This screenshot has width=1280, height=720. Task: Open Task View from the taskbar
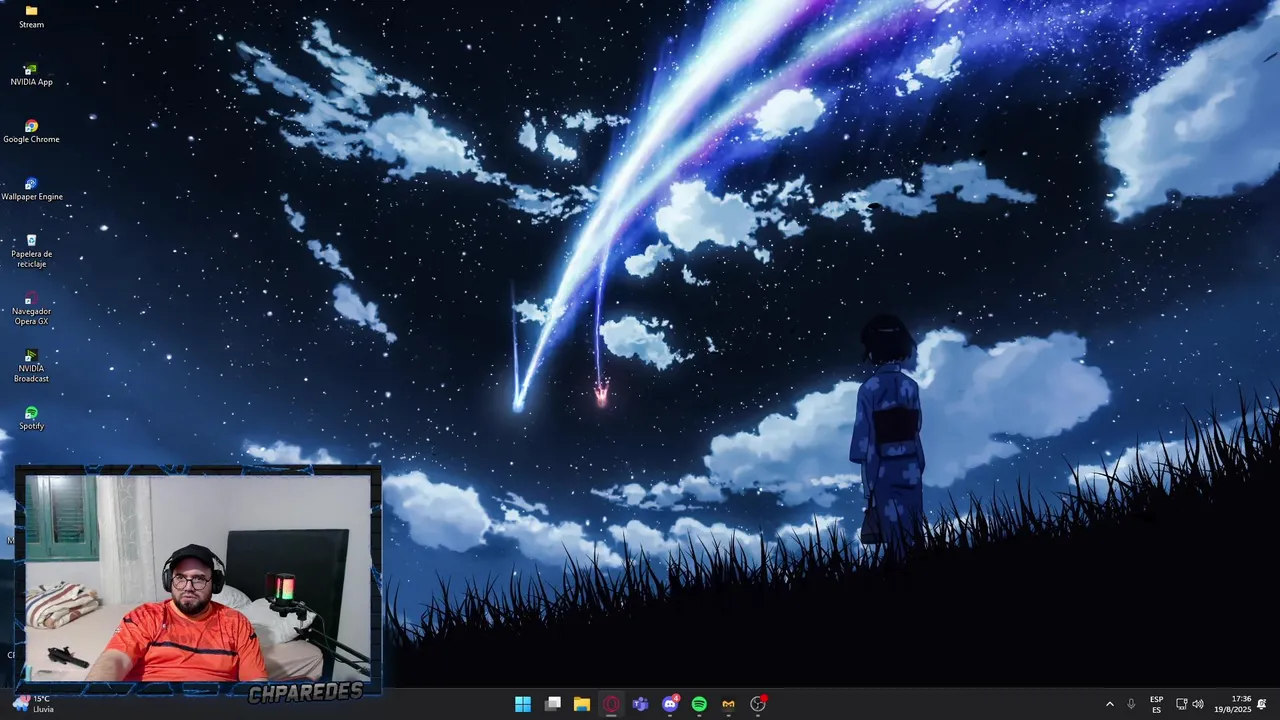coord(552,704)
